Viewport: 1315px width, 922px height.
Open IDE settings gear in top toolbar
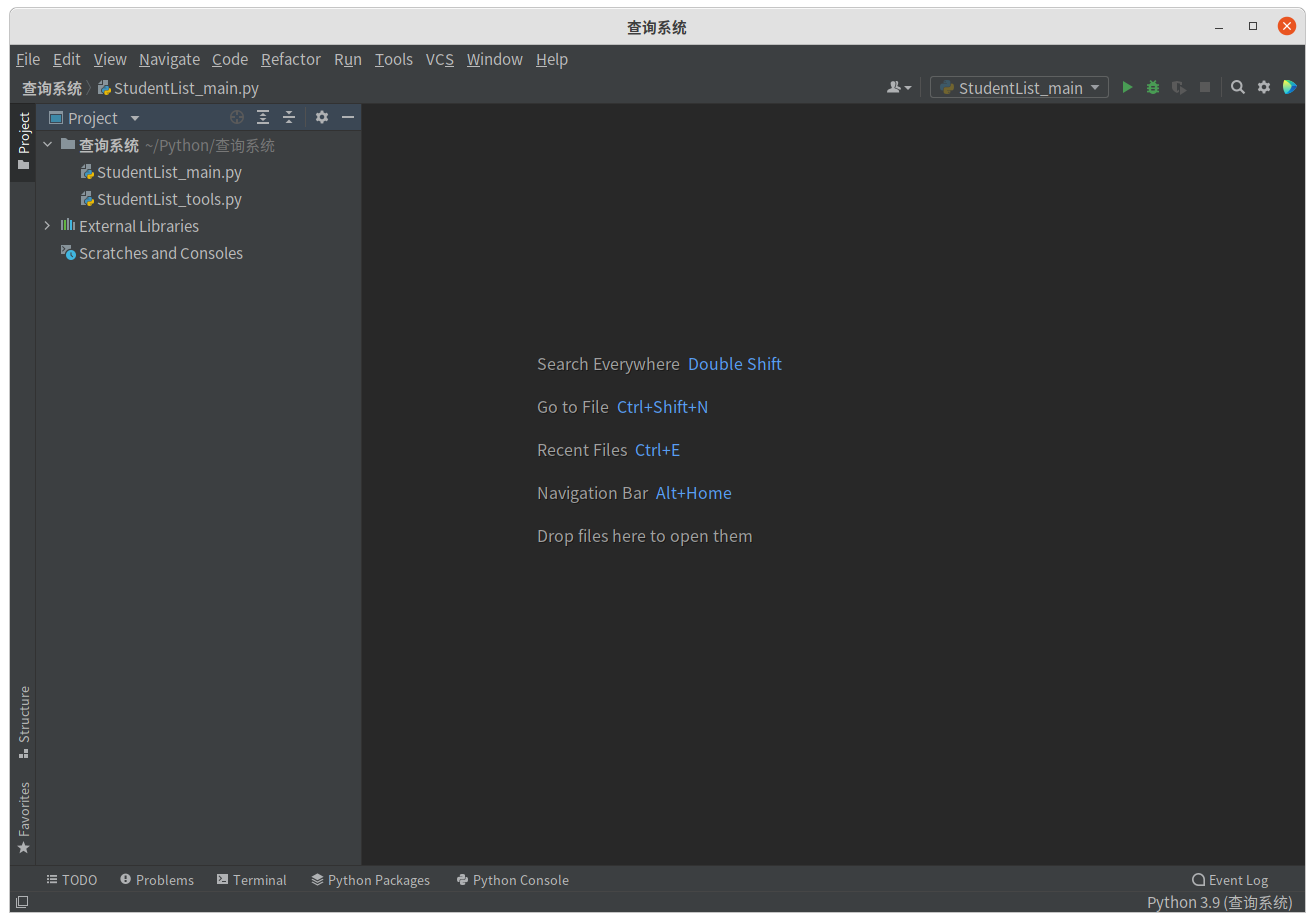pyautogui.click(x=1264, y=88)
